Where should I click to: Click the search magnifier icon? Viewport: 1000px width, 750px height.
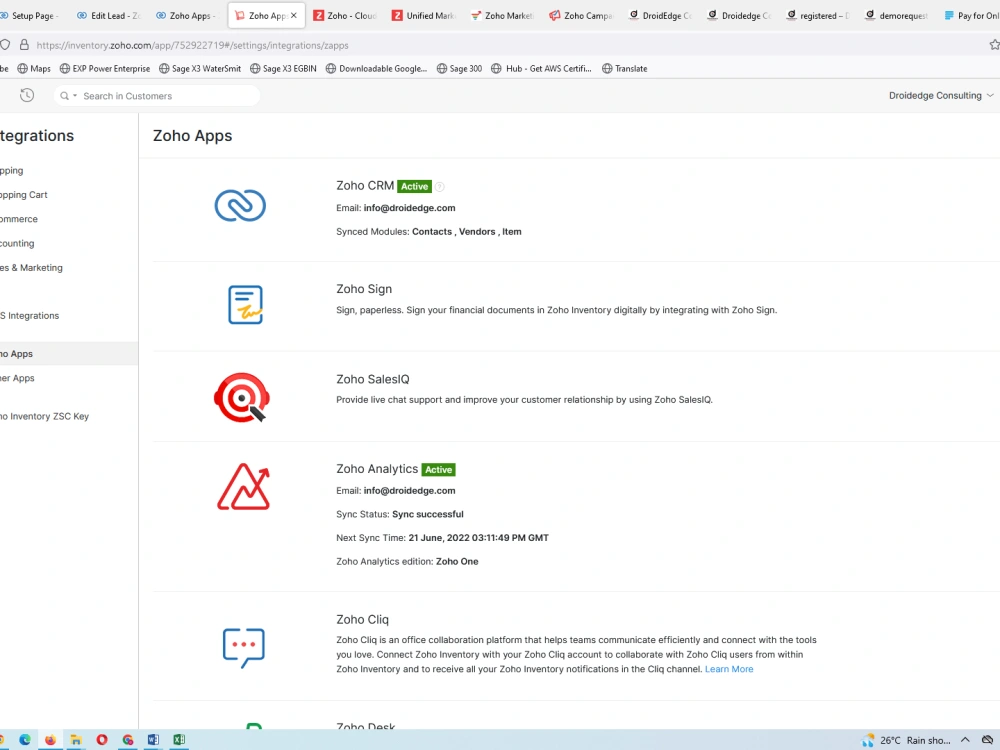tap(64, 96)
